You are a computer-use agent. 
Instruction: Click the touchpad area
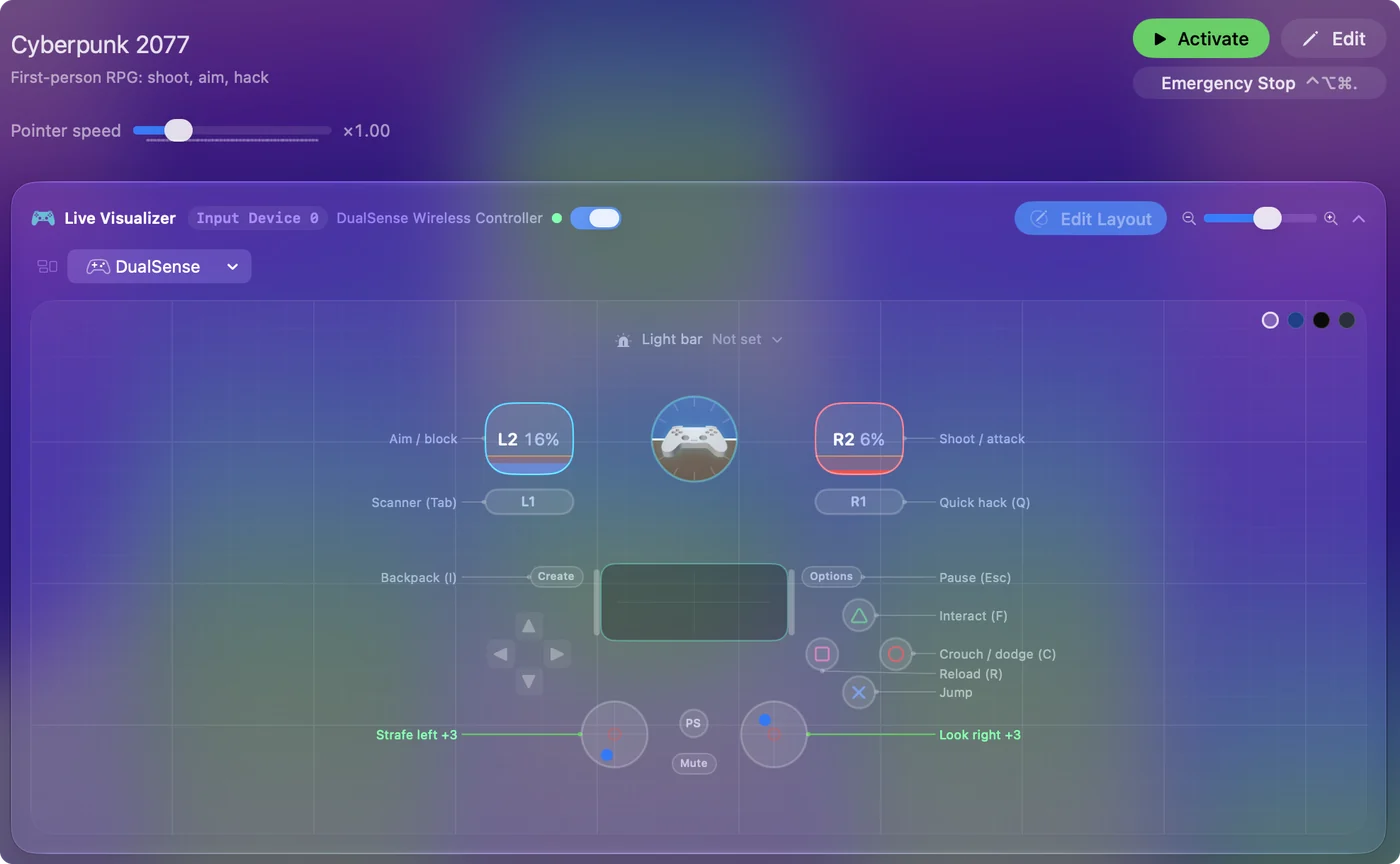click(694, 602)
